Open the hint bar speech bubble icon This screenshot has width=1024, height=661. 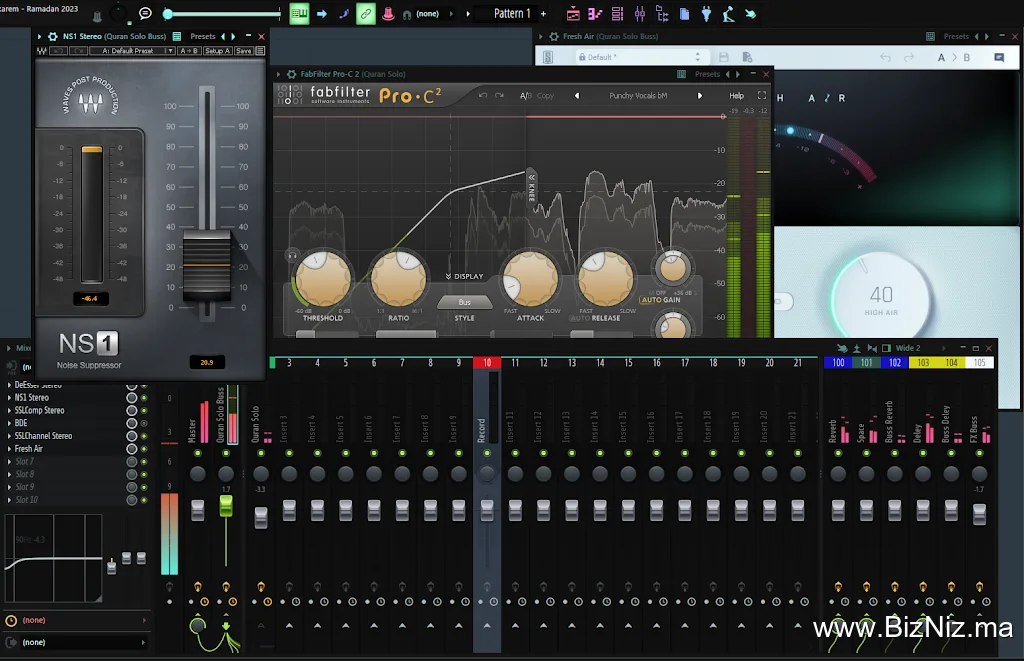pyautogui.click(x=145, y=14)
